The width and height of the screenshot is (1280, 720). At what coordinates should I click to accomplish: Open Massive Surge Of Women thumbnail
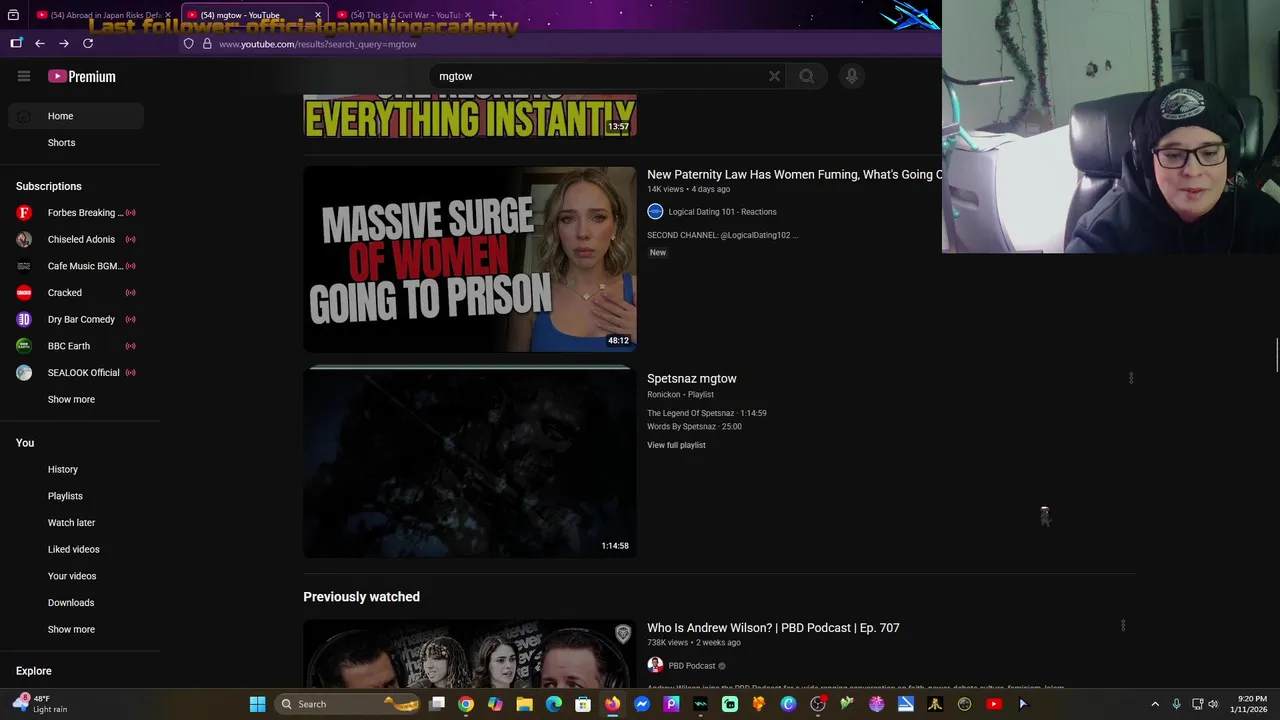(x=470, y=259)
